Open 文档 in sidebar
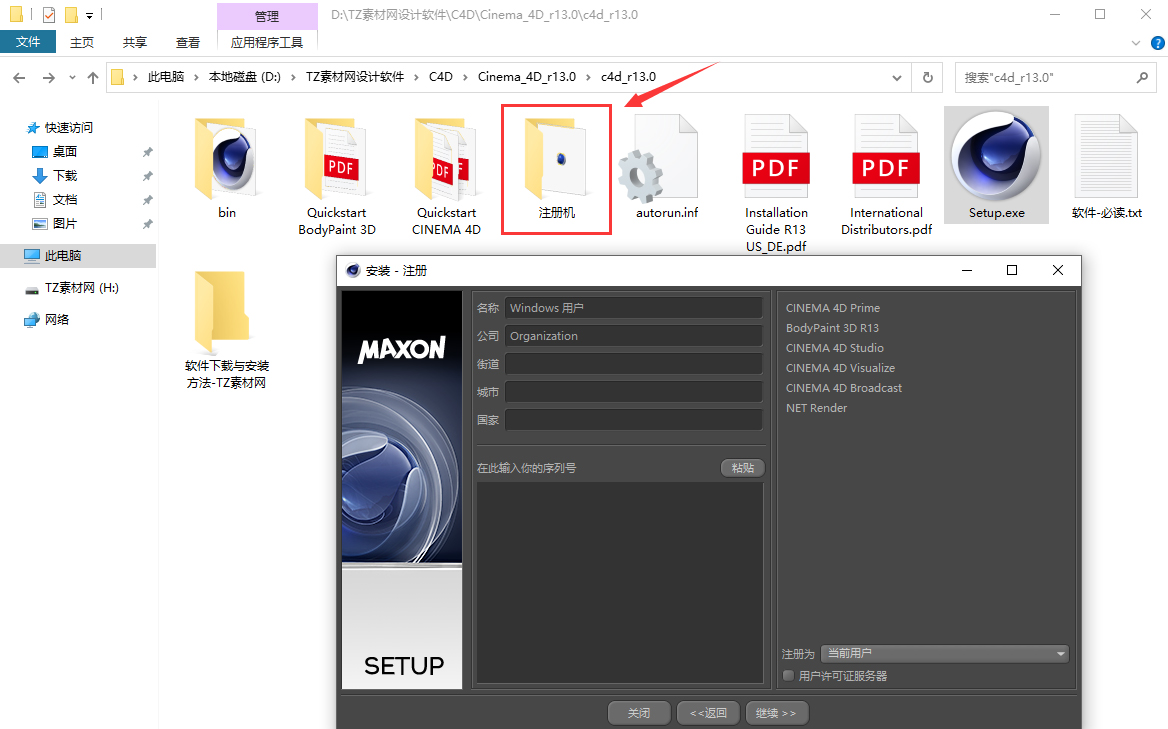This screenshot has width=1168, height=729. pos(64,200)
